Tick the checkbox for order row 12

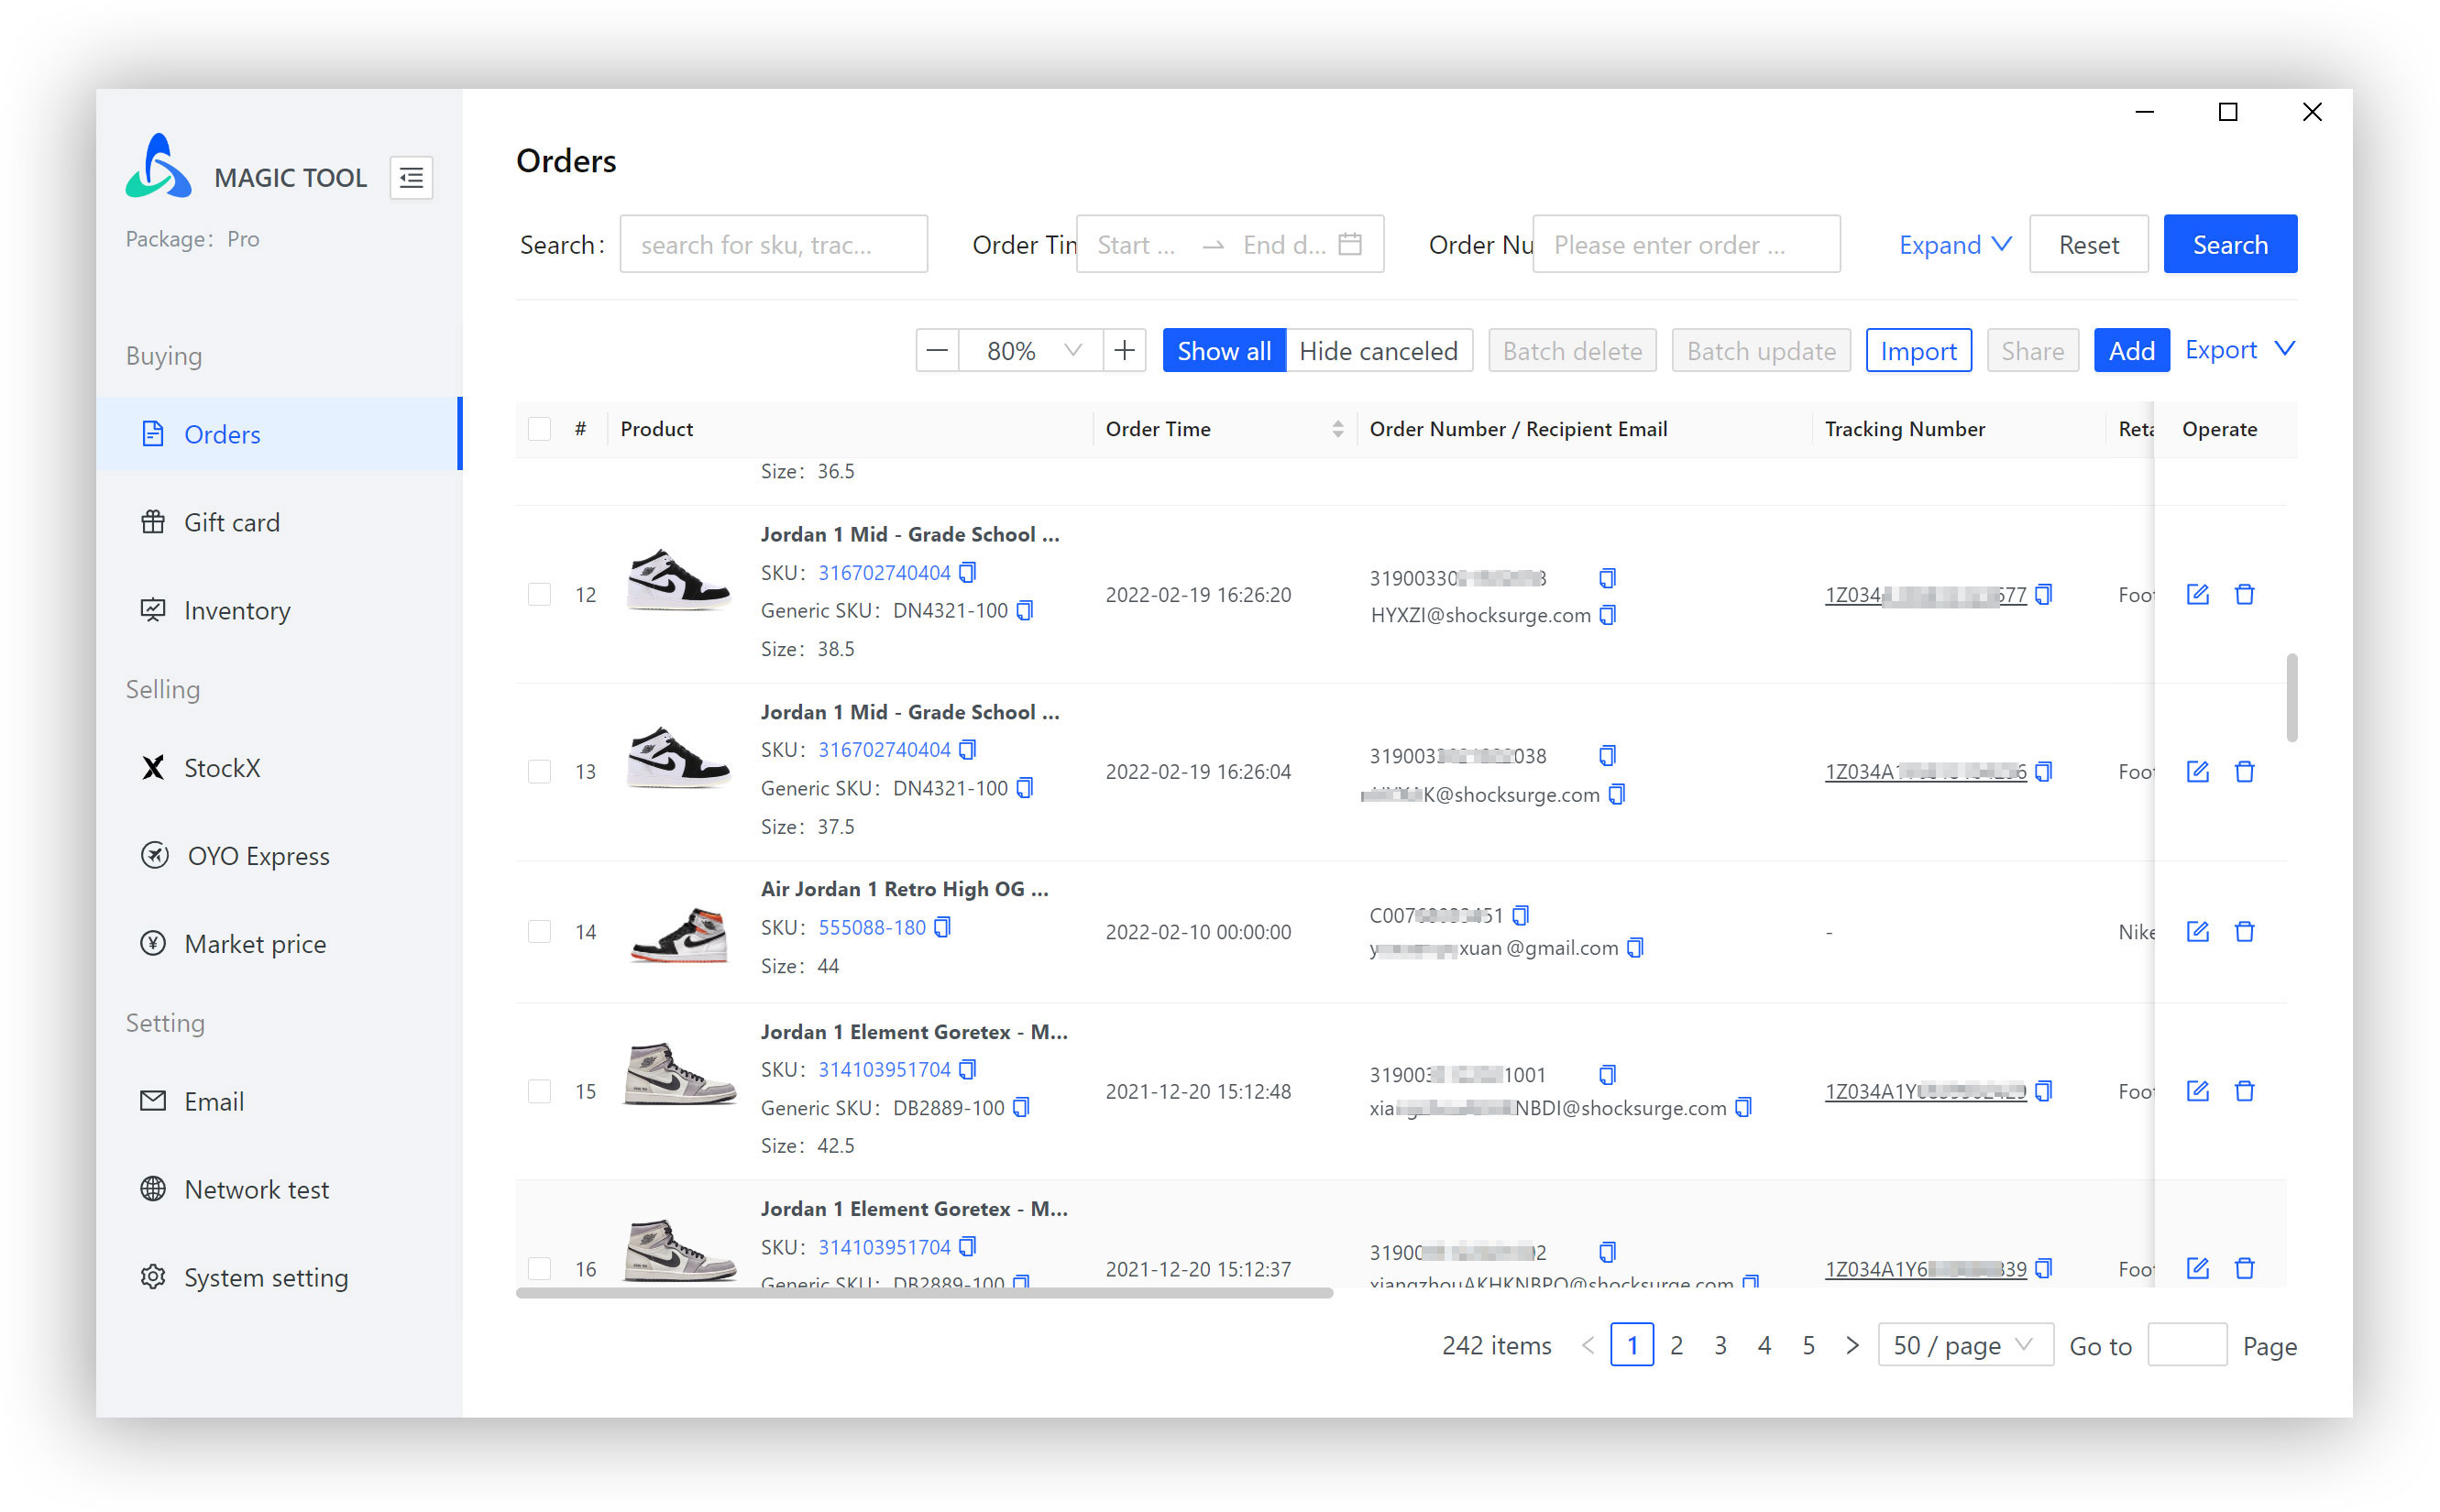coord(539,594)
